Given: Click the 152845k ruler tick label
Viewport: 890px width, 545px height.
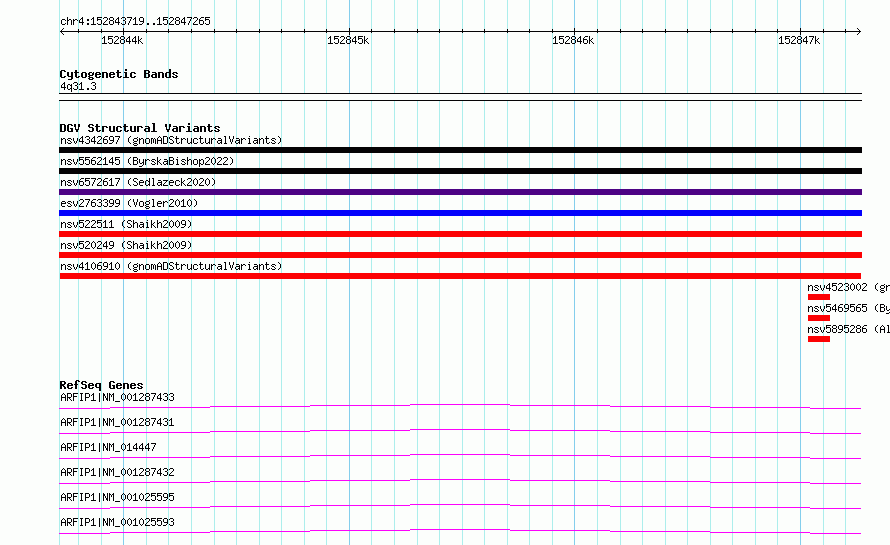Looking at the screenshot, I should pos(348,40).
